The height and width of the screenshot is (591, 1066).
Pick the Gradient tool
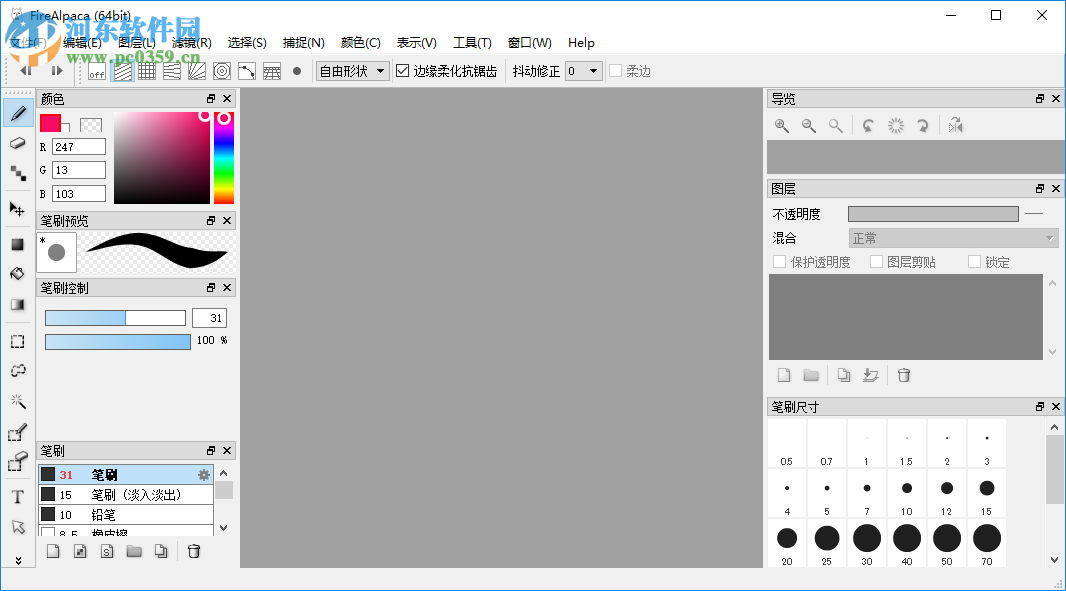[17, 303]
